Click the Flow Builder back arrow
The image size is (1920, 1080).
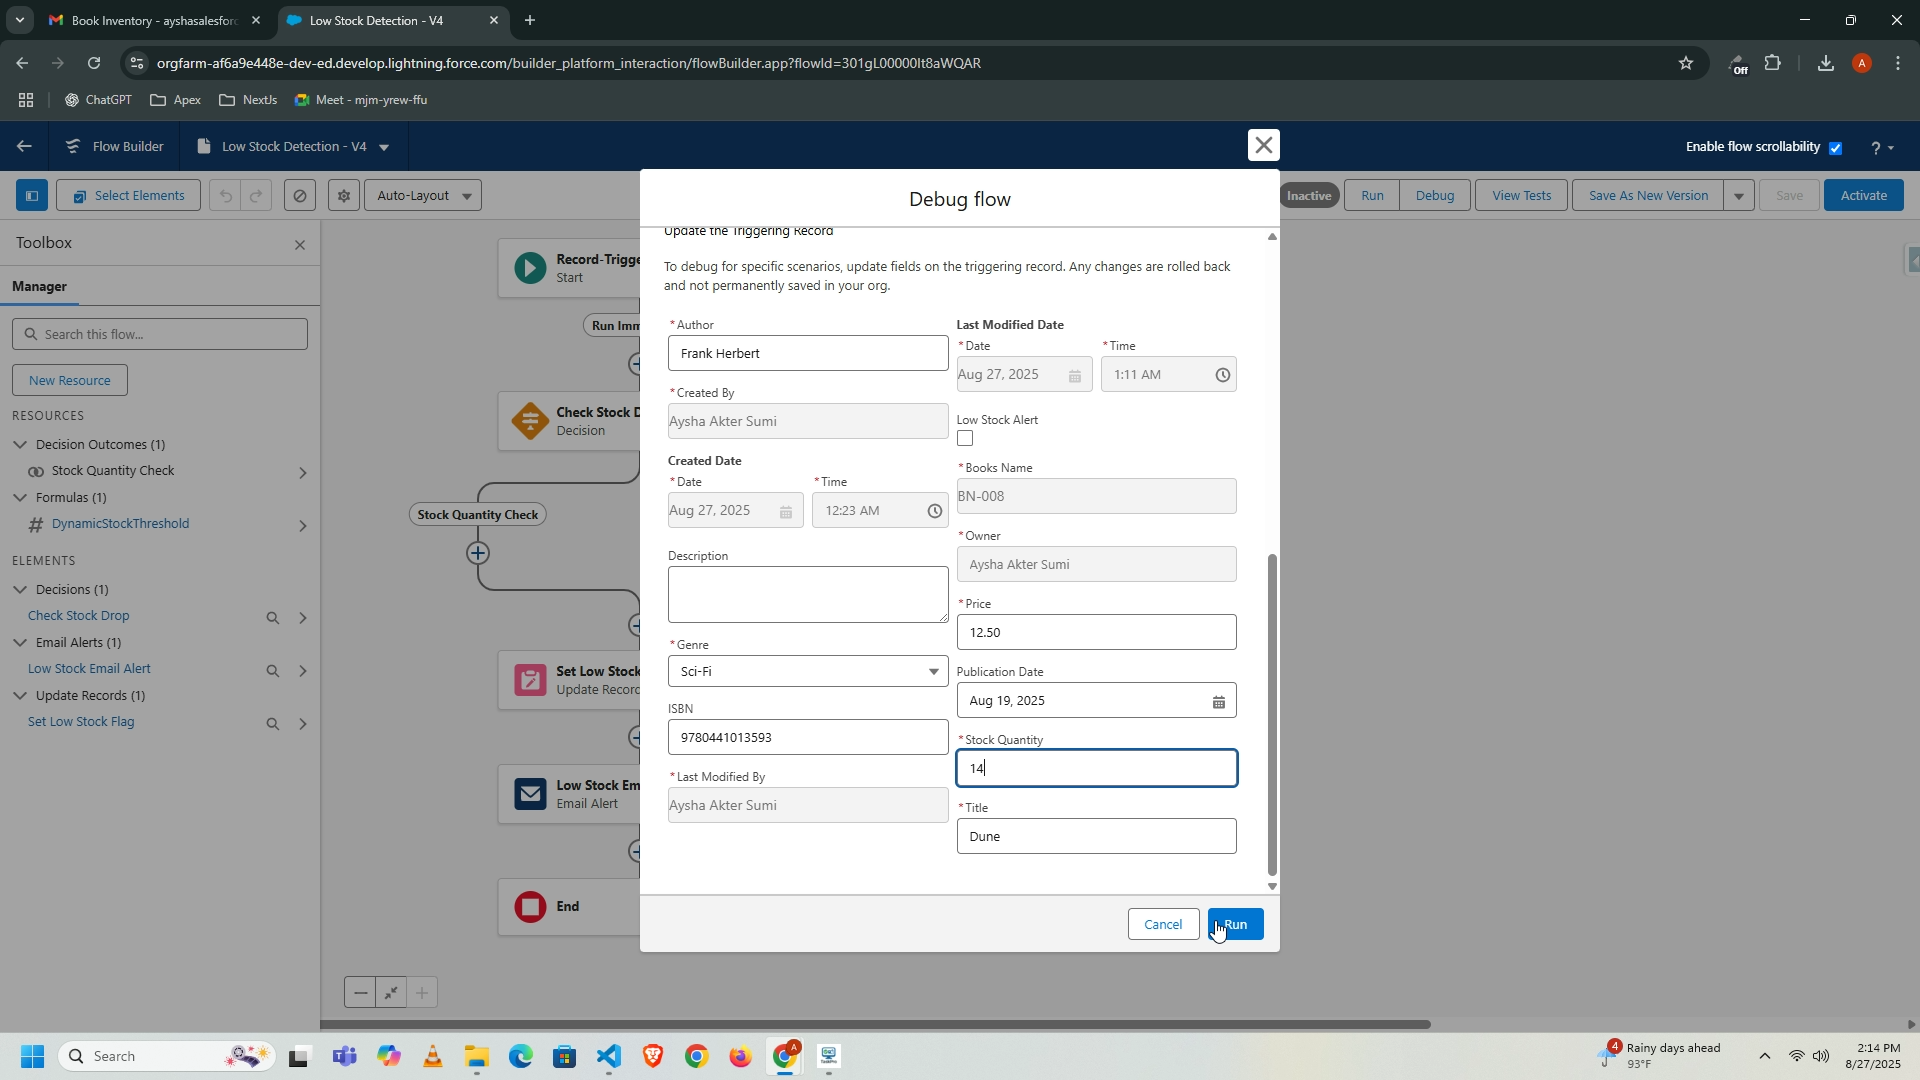point(24,147)
